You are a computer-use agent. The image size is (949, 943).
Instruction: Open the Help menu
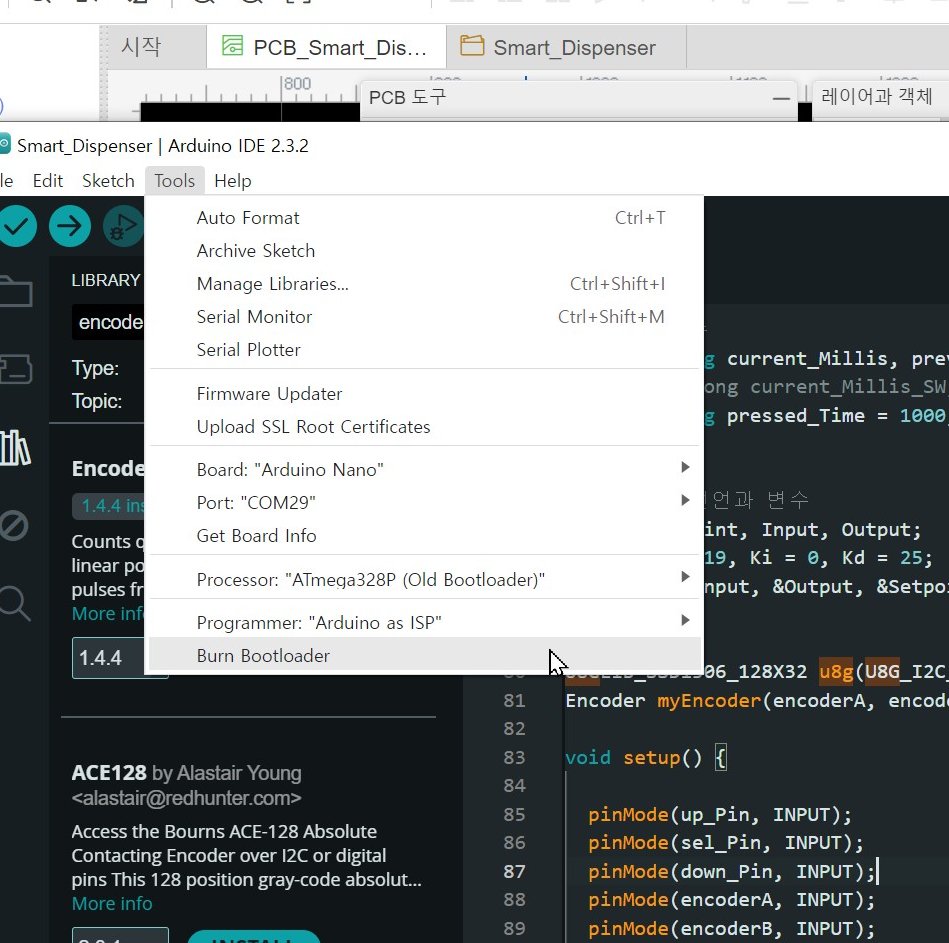click(232, 181)
